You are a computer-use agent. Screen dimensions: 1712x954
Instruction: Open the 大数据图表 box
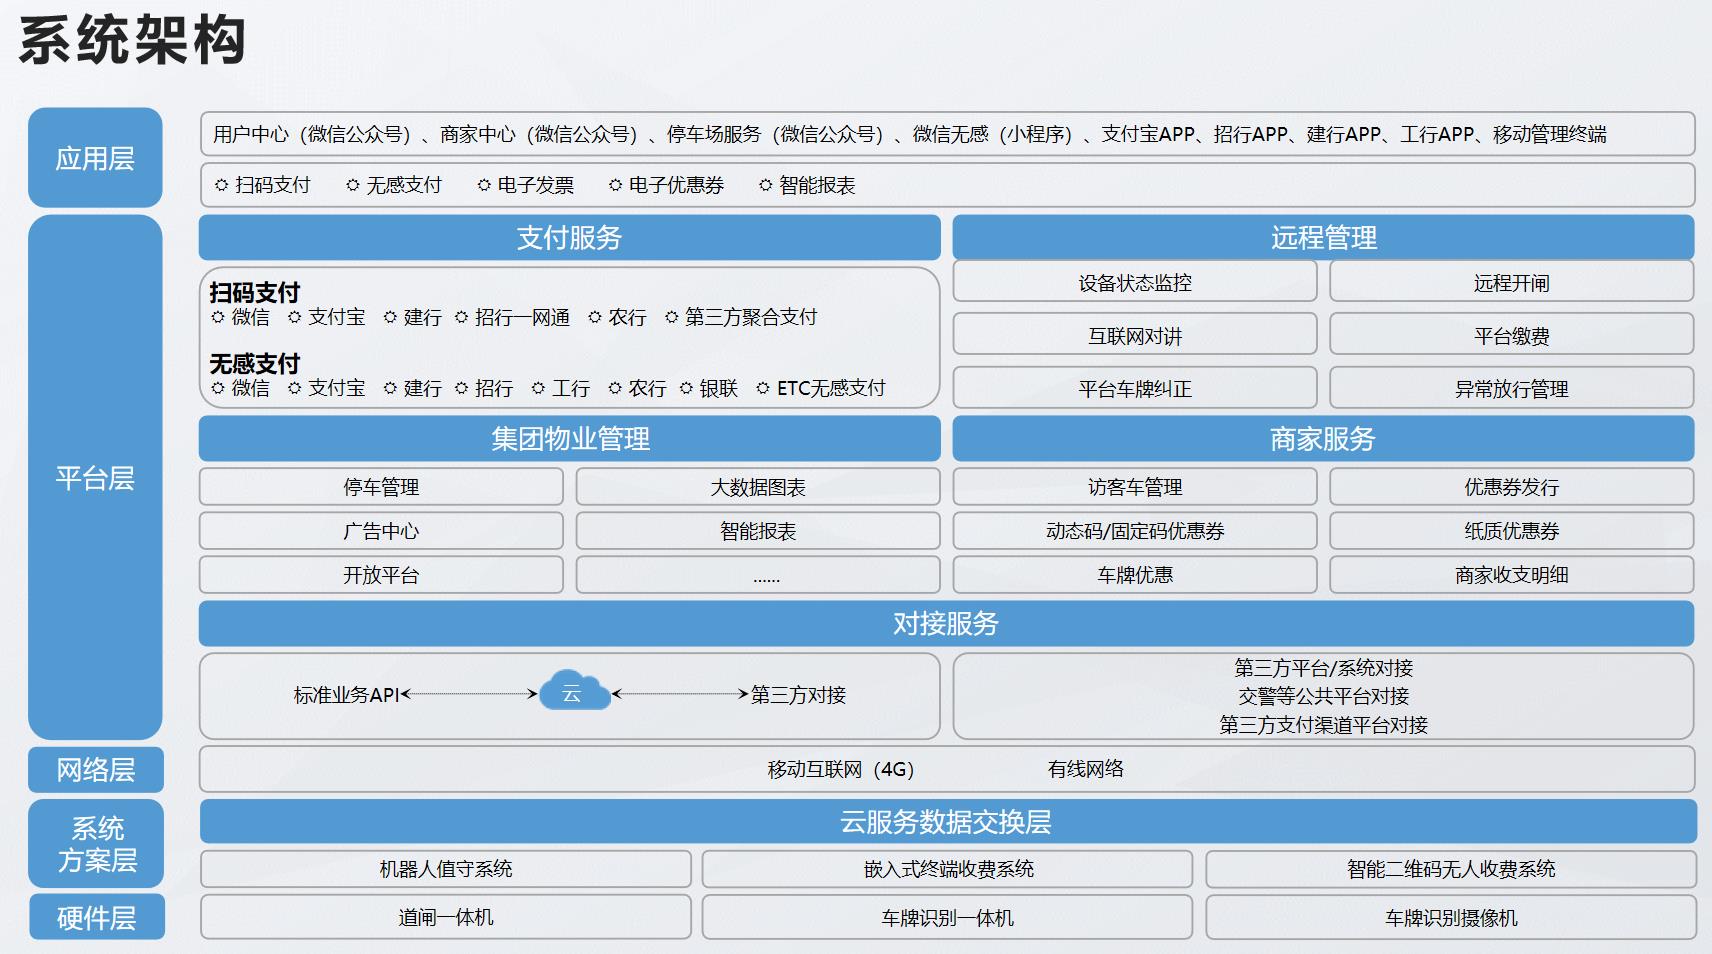pyautogui.click(x=758, y=486)
